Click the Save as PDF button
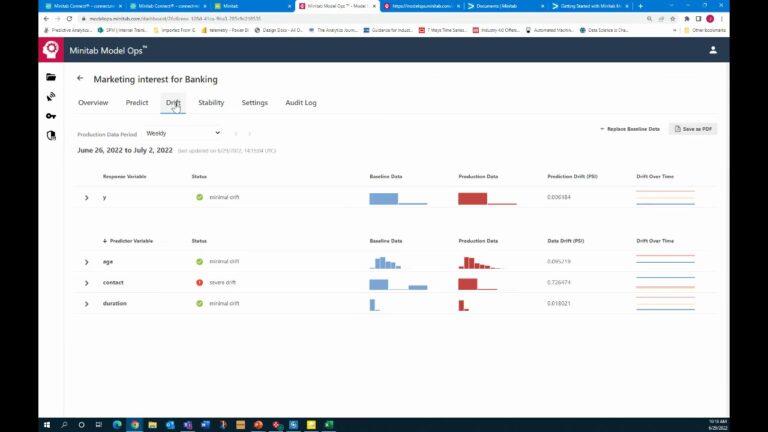768x432 pixels. click(693, 129)
